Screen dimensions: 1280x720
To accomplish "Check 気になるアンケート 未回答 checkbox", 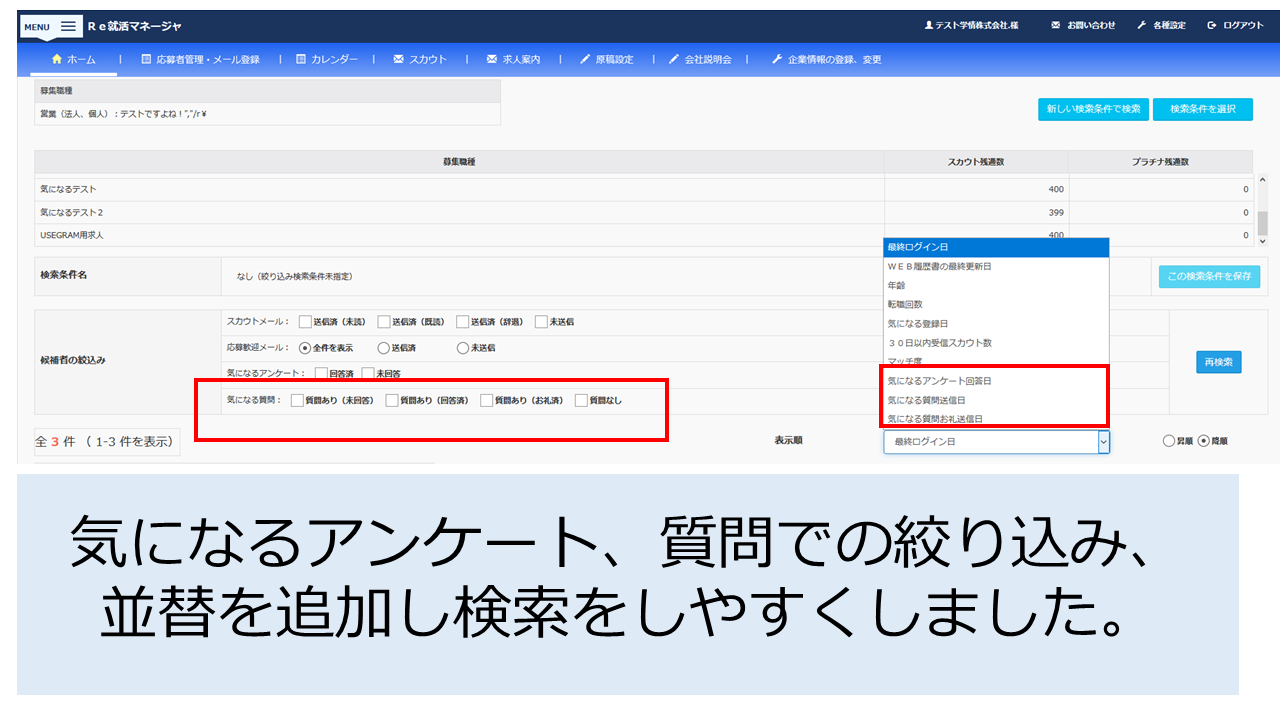I will [x=368, y=374].
